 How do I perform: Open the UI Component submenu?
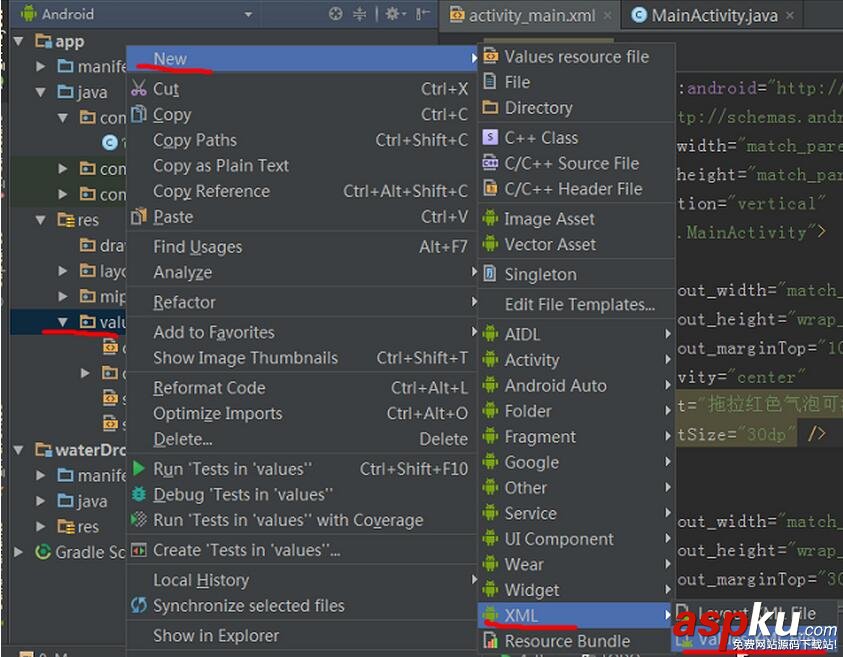click(577, 539)
